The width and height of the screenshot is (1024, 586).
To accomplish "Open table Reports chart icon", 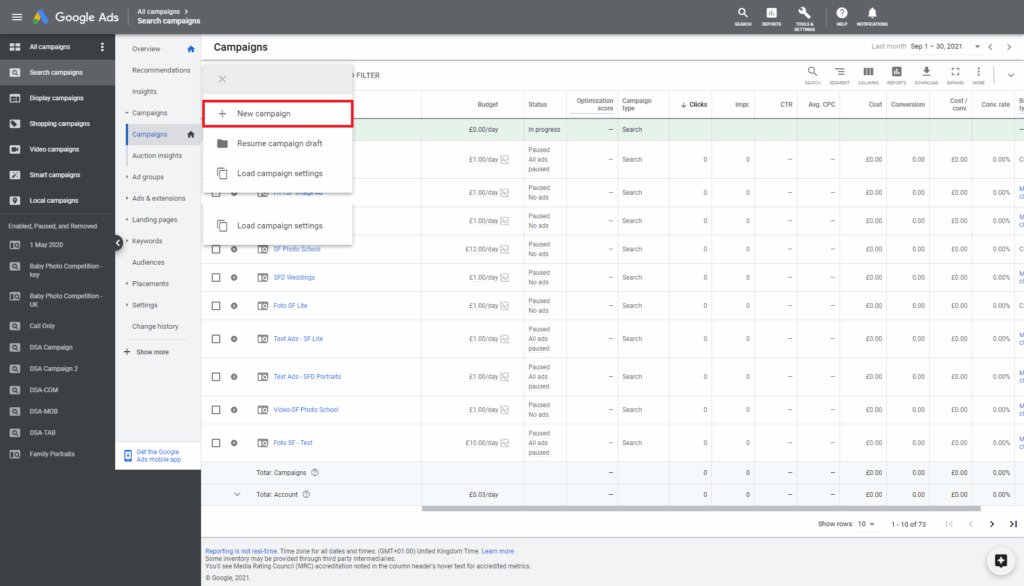I will coord(897,75).
